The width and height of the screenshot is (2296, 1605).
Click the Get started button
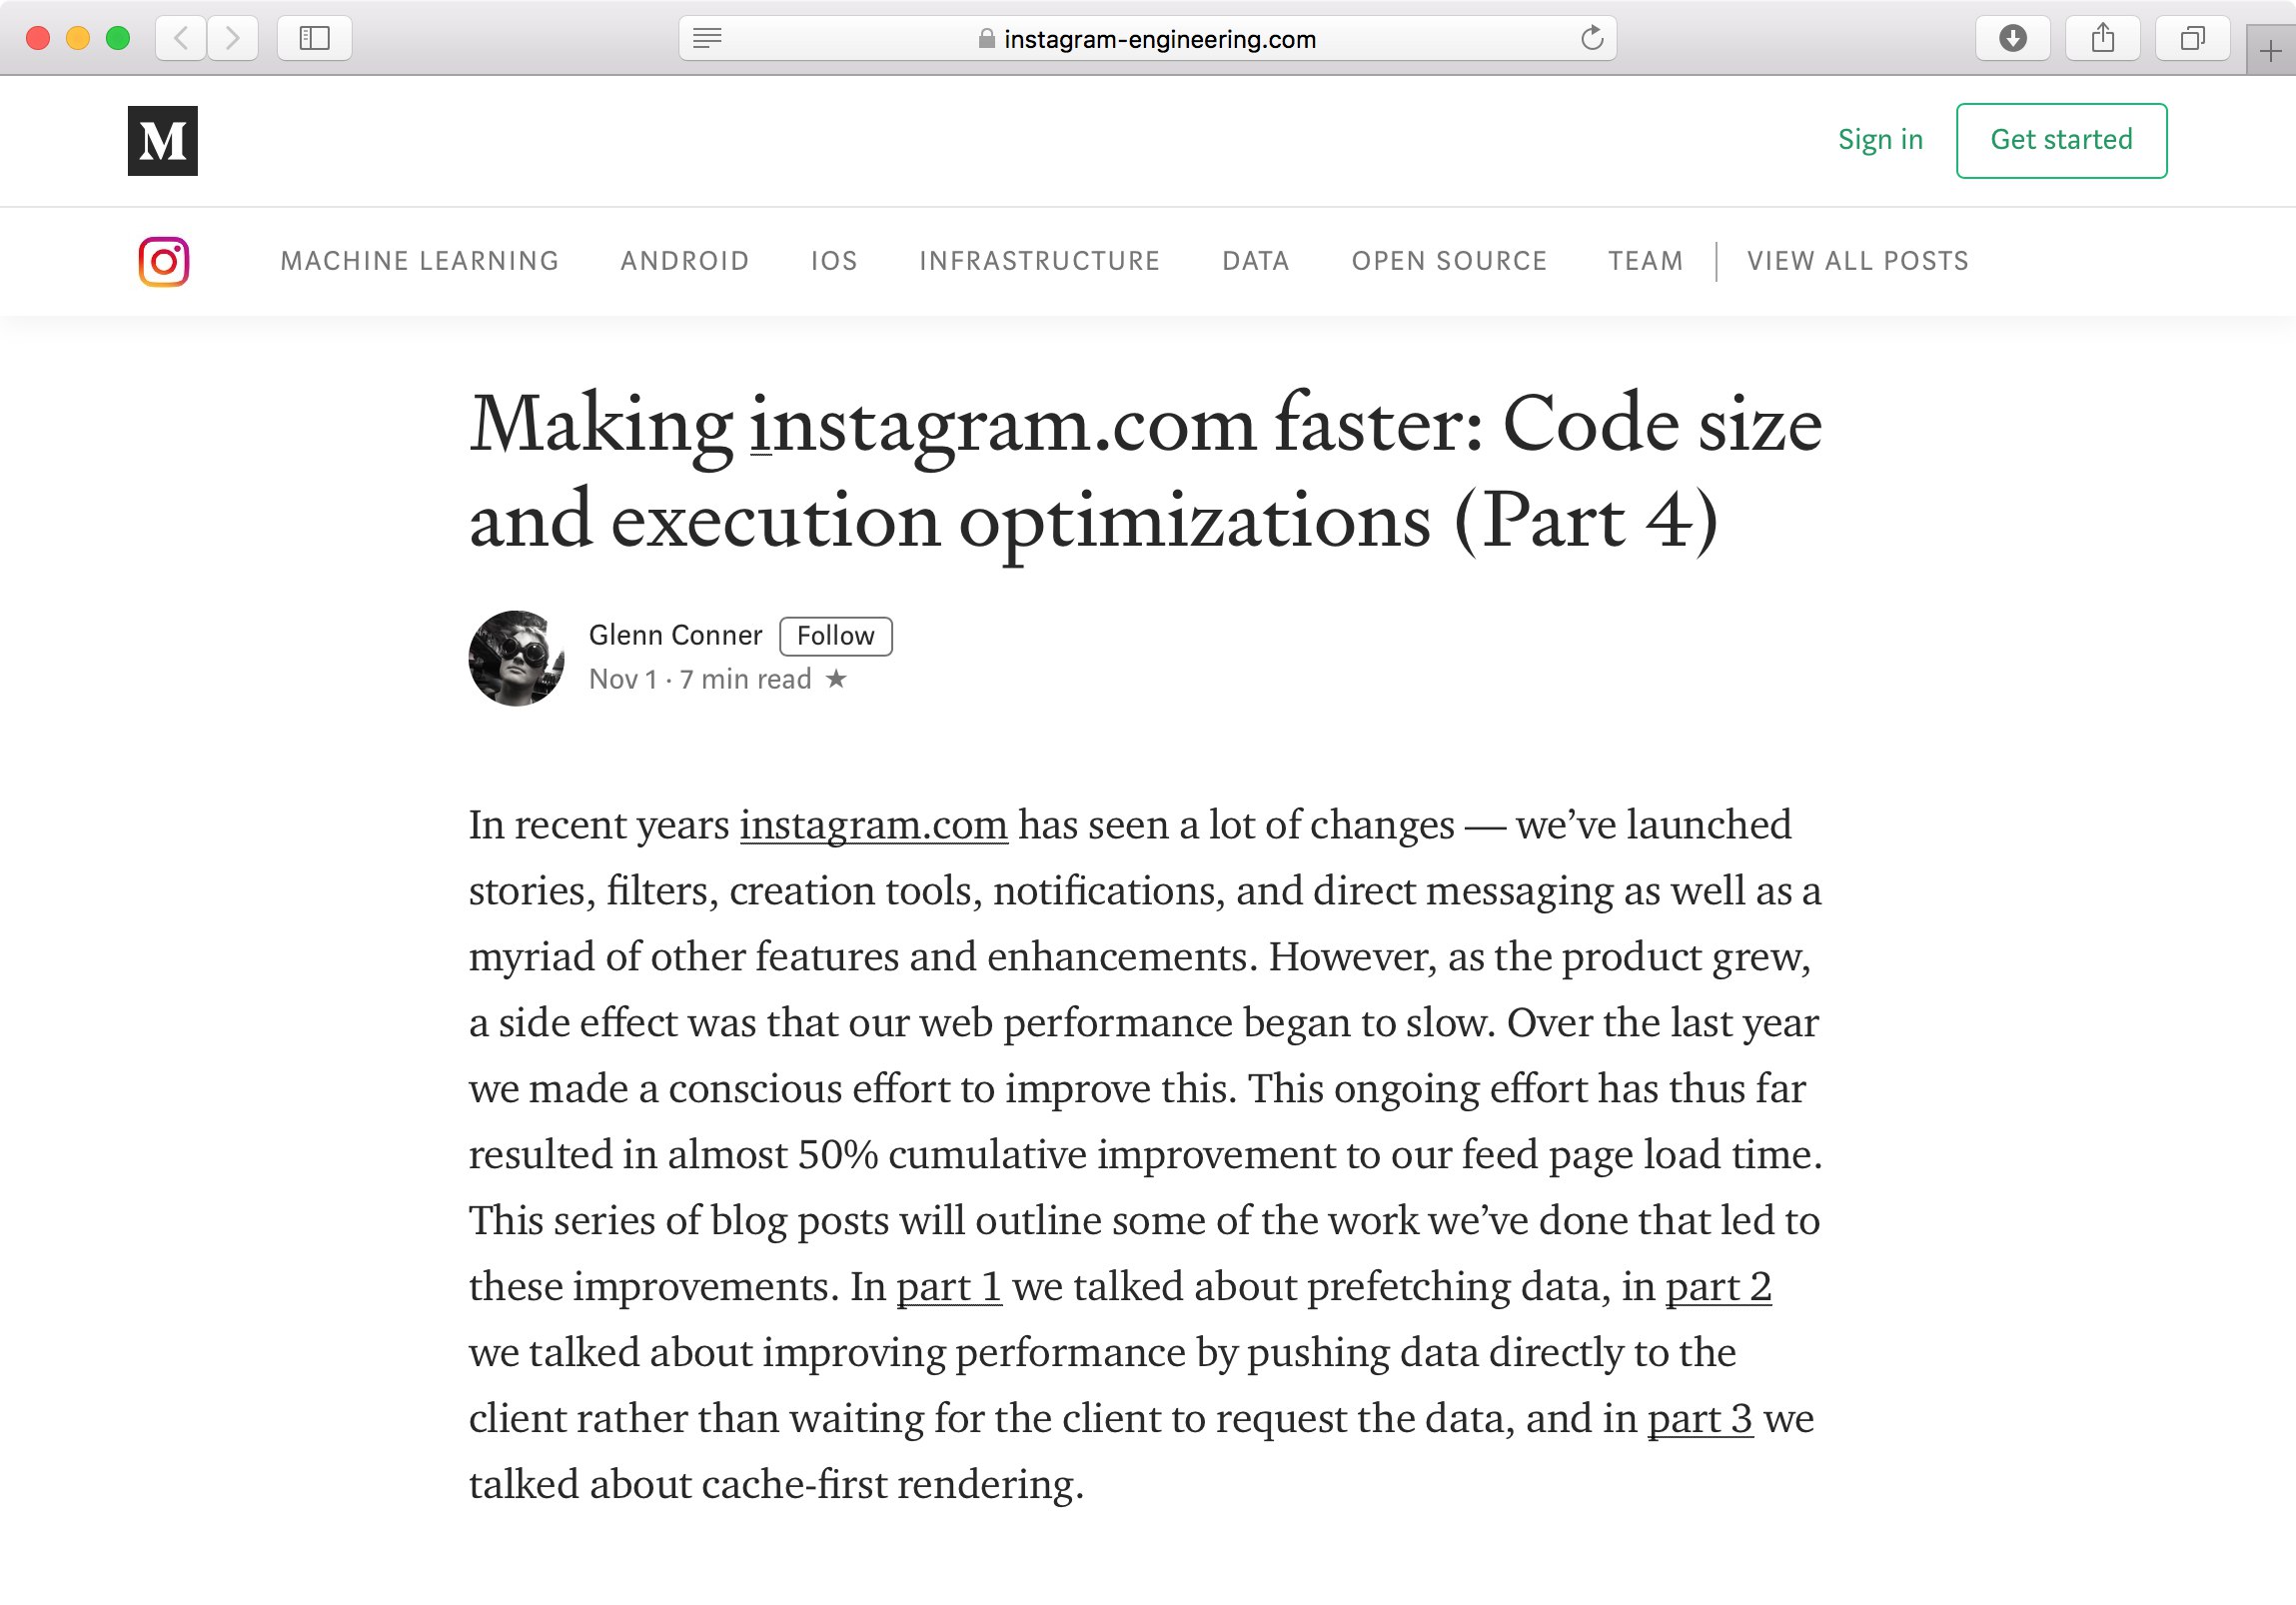pos(2062,140)
